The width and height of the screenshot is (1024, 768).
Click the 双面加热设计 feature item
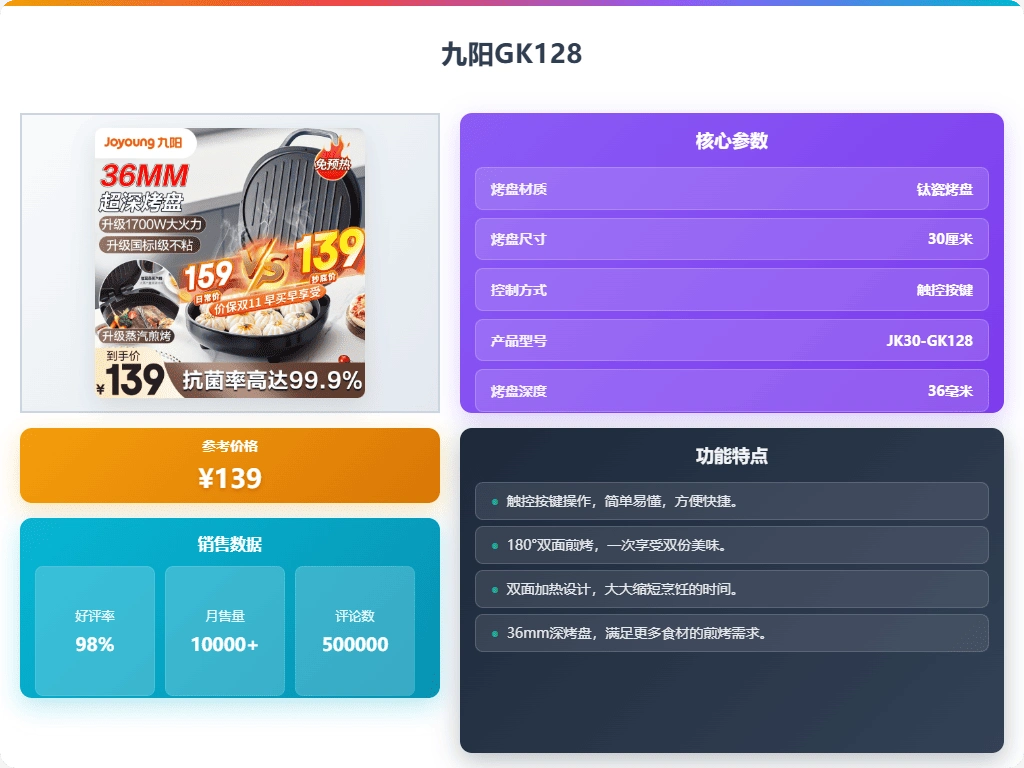pyautogui.click(x=731, y=589)
